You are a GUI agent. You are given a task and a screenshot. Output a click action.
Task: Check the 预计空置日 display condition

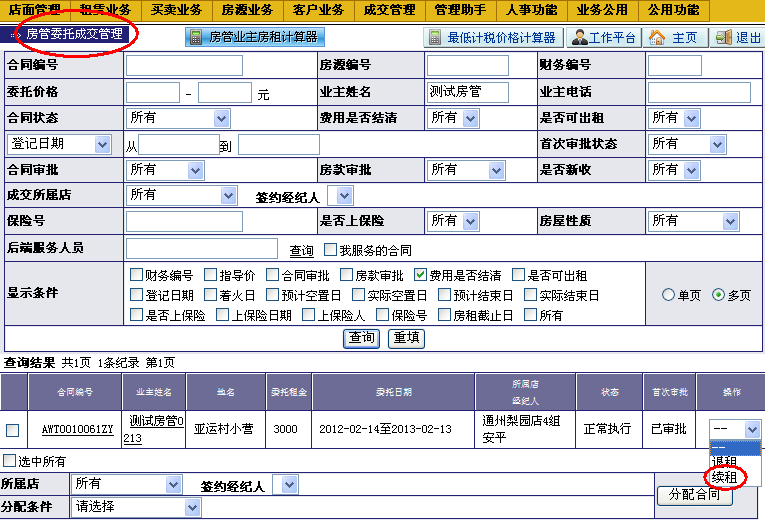[272, 295]
